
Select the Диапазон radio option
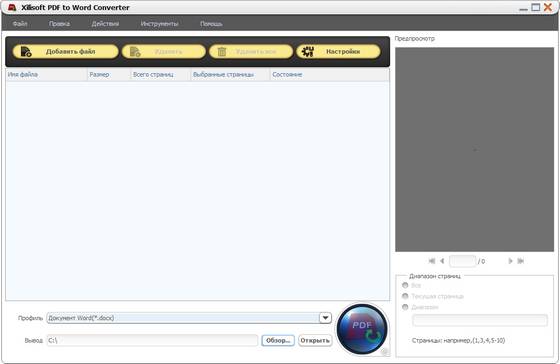(x=405, y=307)
